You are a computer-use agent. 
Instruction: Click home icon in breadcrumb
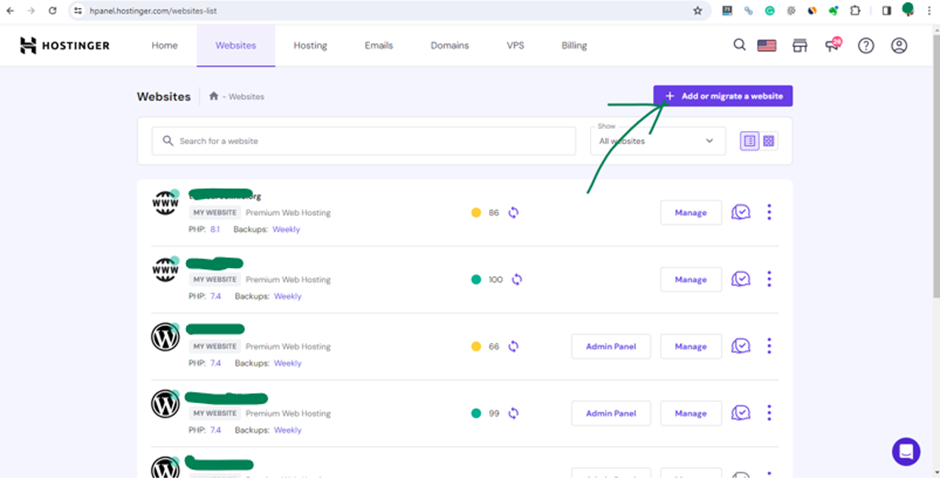213,96
